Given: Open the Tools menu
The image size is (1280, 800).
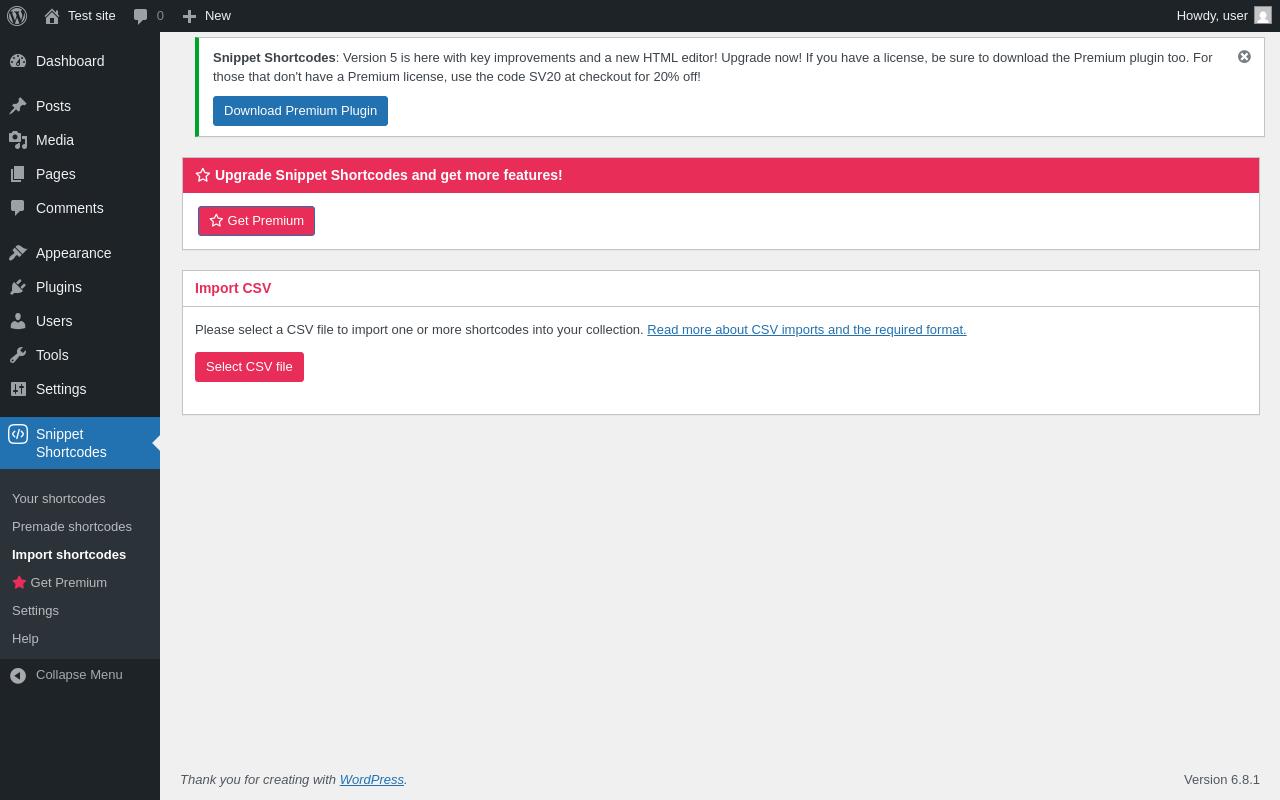Looking at the screenshot, I should [52, 355].
